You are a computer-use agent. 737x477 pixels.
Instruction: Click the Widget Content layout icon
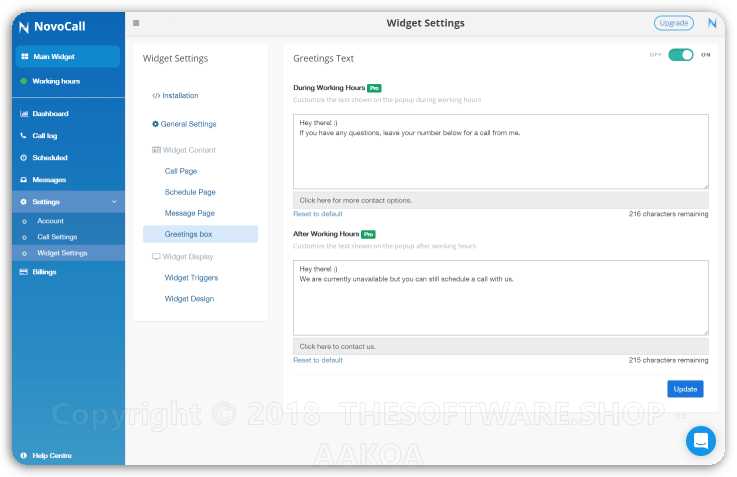point(156,150)
